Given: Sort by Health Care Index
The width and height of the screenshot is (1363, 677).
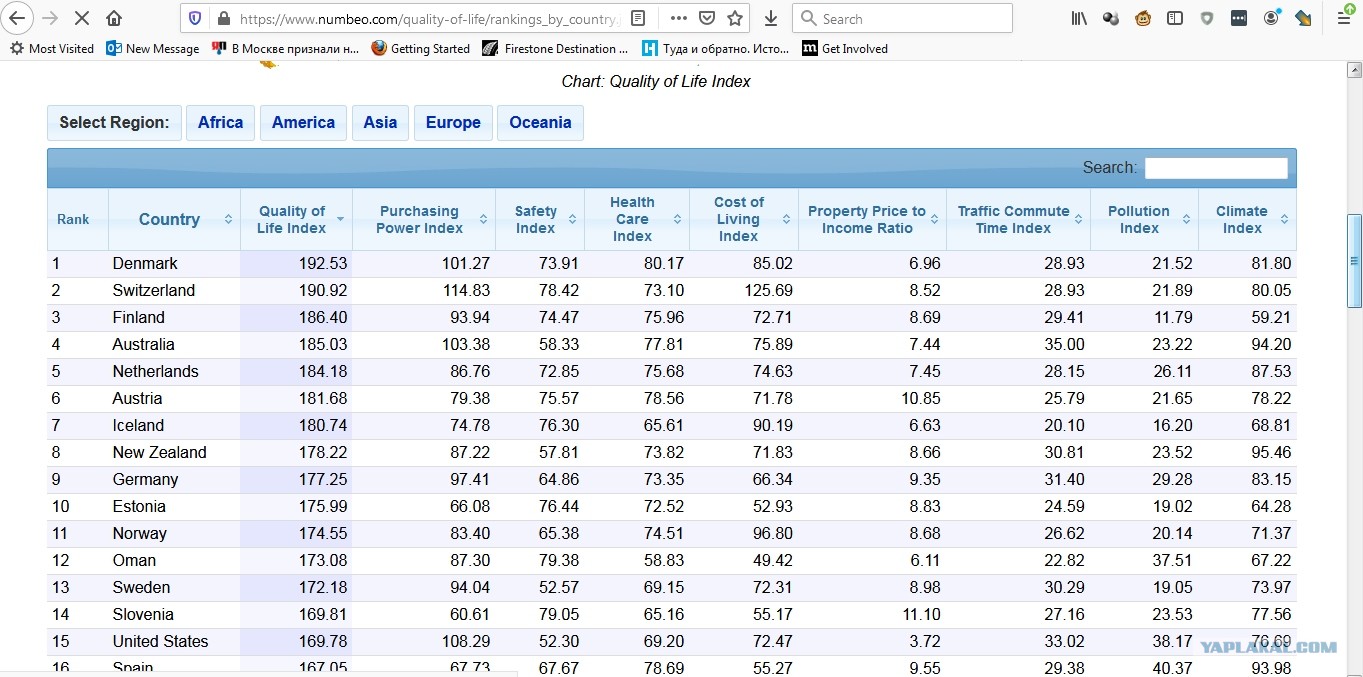Looking at the screenshot, I should click(637, 219).
